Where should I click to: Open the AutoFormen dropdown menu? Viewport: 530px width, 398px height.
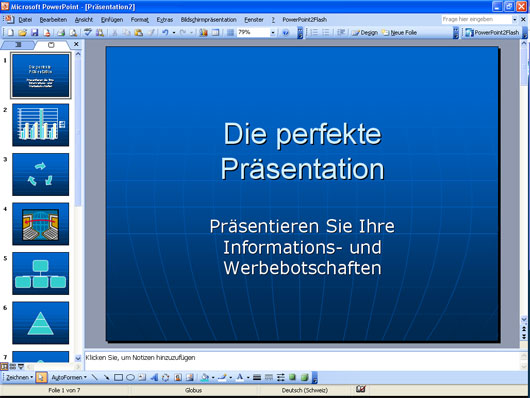pos(69,377)
